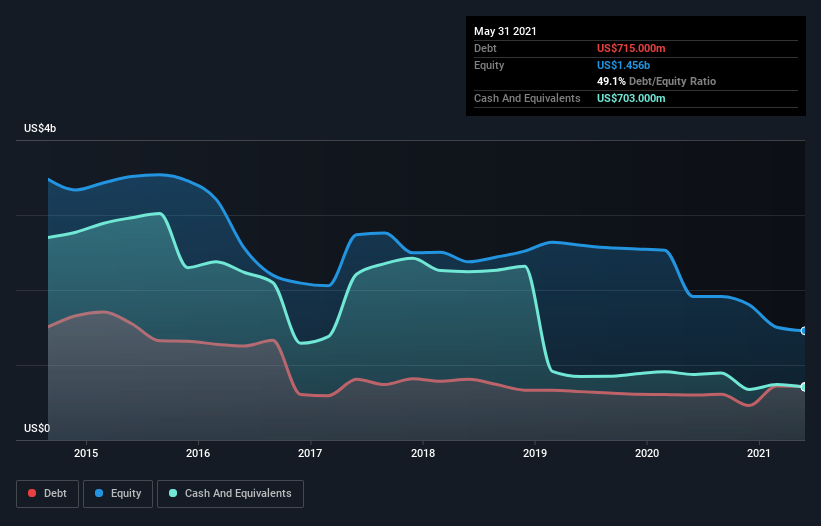Click the Debt row label in tooltip
The width and height of the screenshot is (821, 526).
tap(485, 48)
